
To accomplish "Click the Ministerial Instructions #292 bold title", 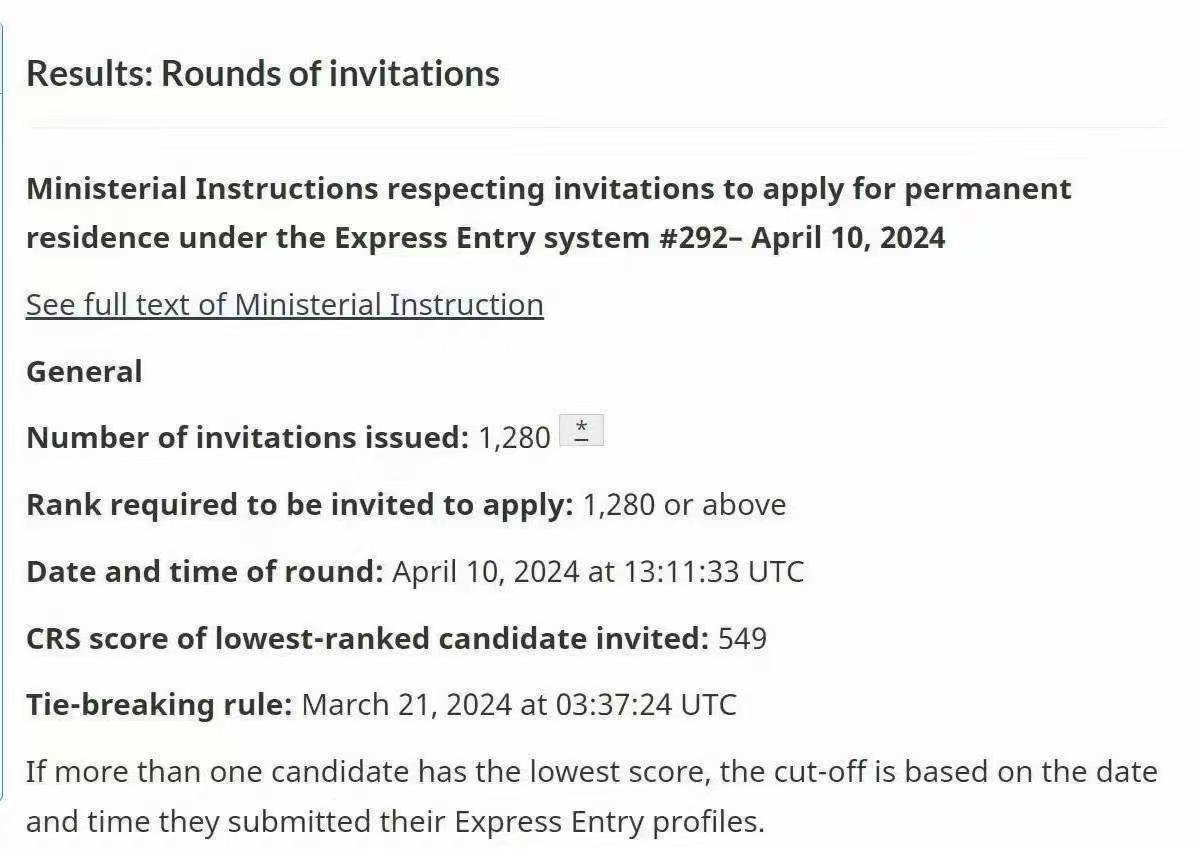I will [548, 214].
